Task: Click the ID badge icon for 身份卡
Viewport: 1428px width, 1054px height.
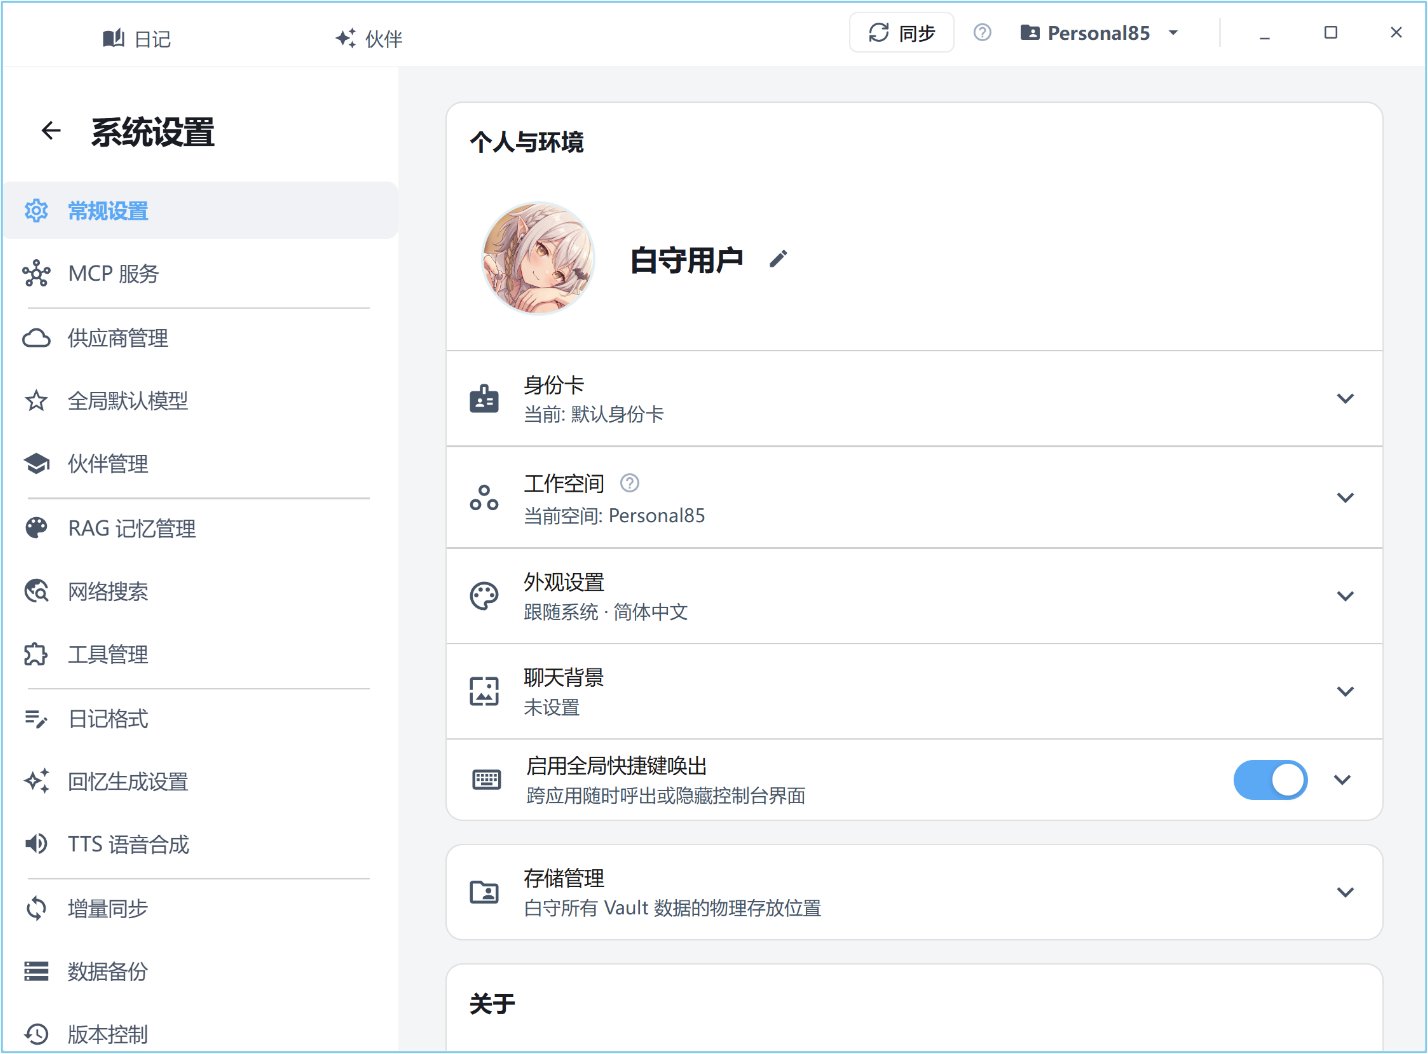Action: pos(484,398)
